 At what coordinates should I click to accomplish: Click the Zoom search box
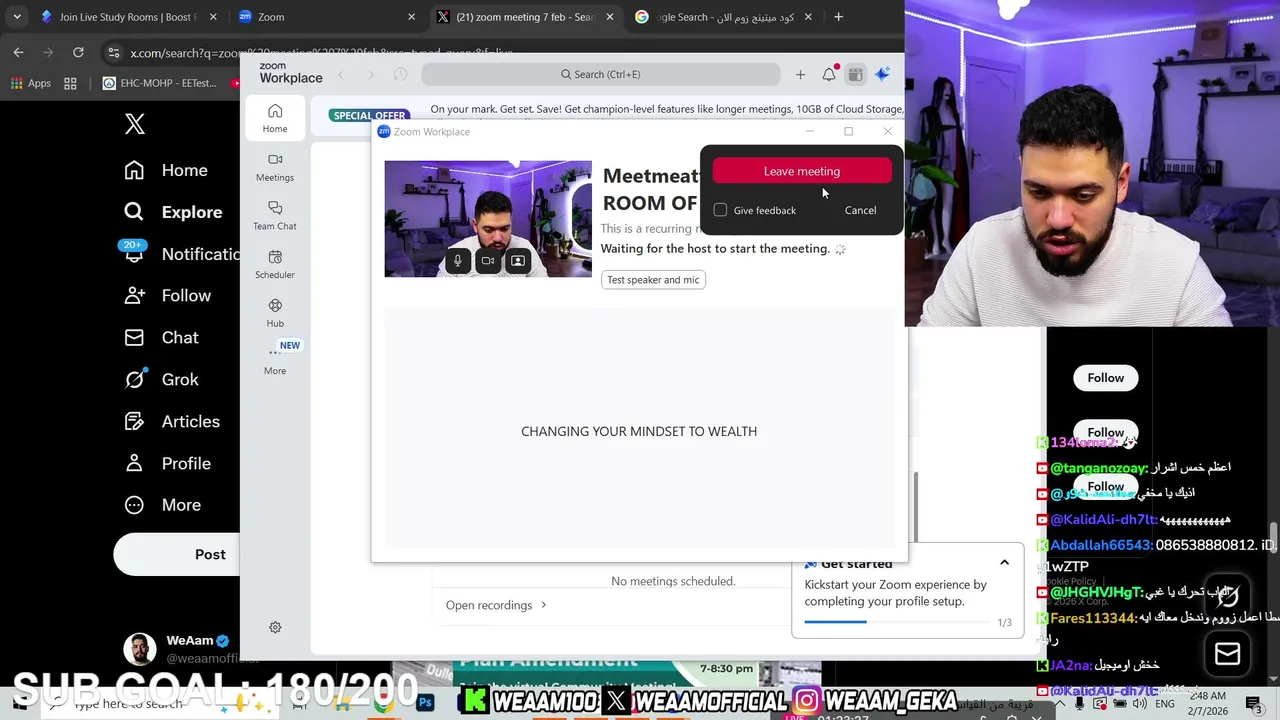pos(600,74)
